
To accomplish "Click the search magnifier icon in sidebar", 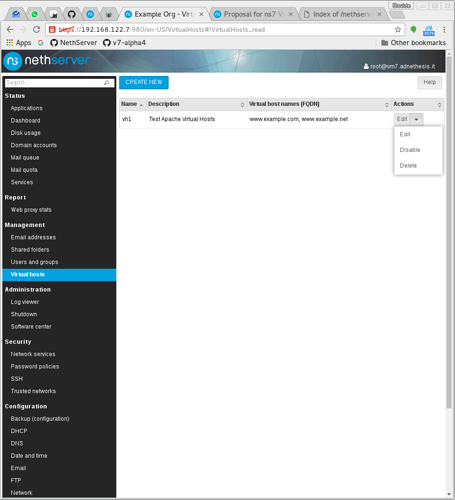I will click(x=106, y=83).
